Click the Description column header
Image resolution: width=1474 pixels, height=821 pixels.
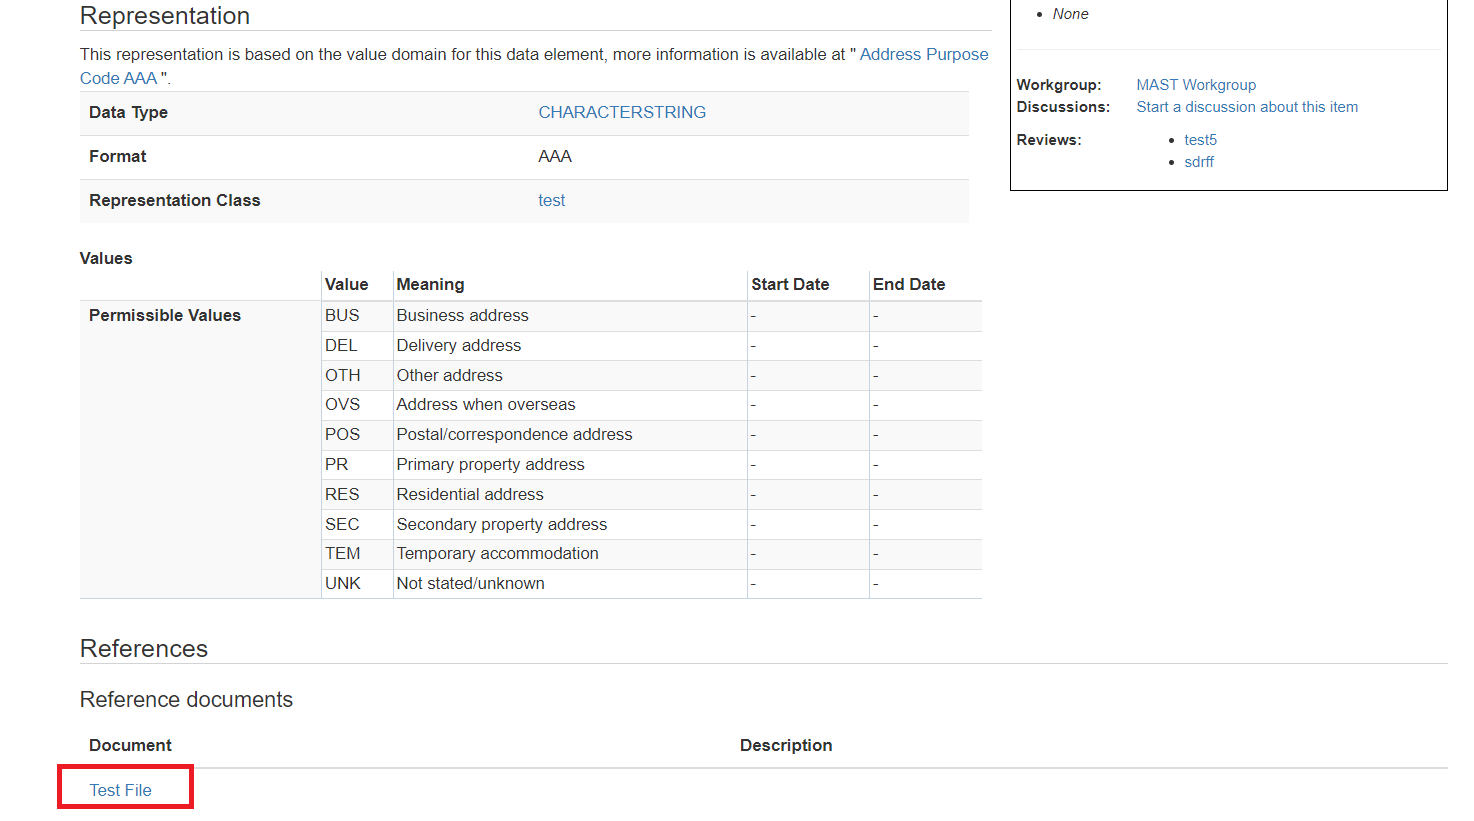[785, 746]
